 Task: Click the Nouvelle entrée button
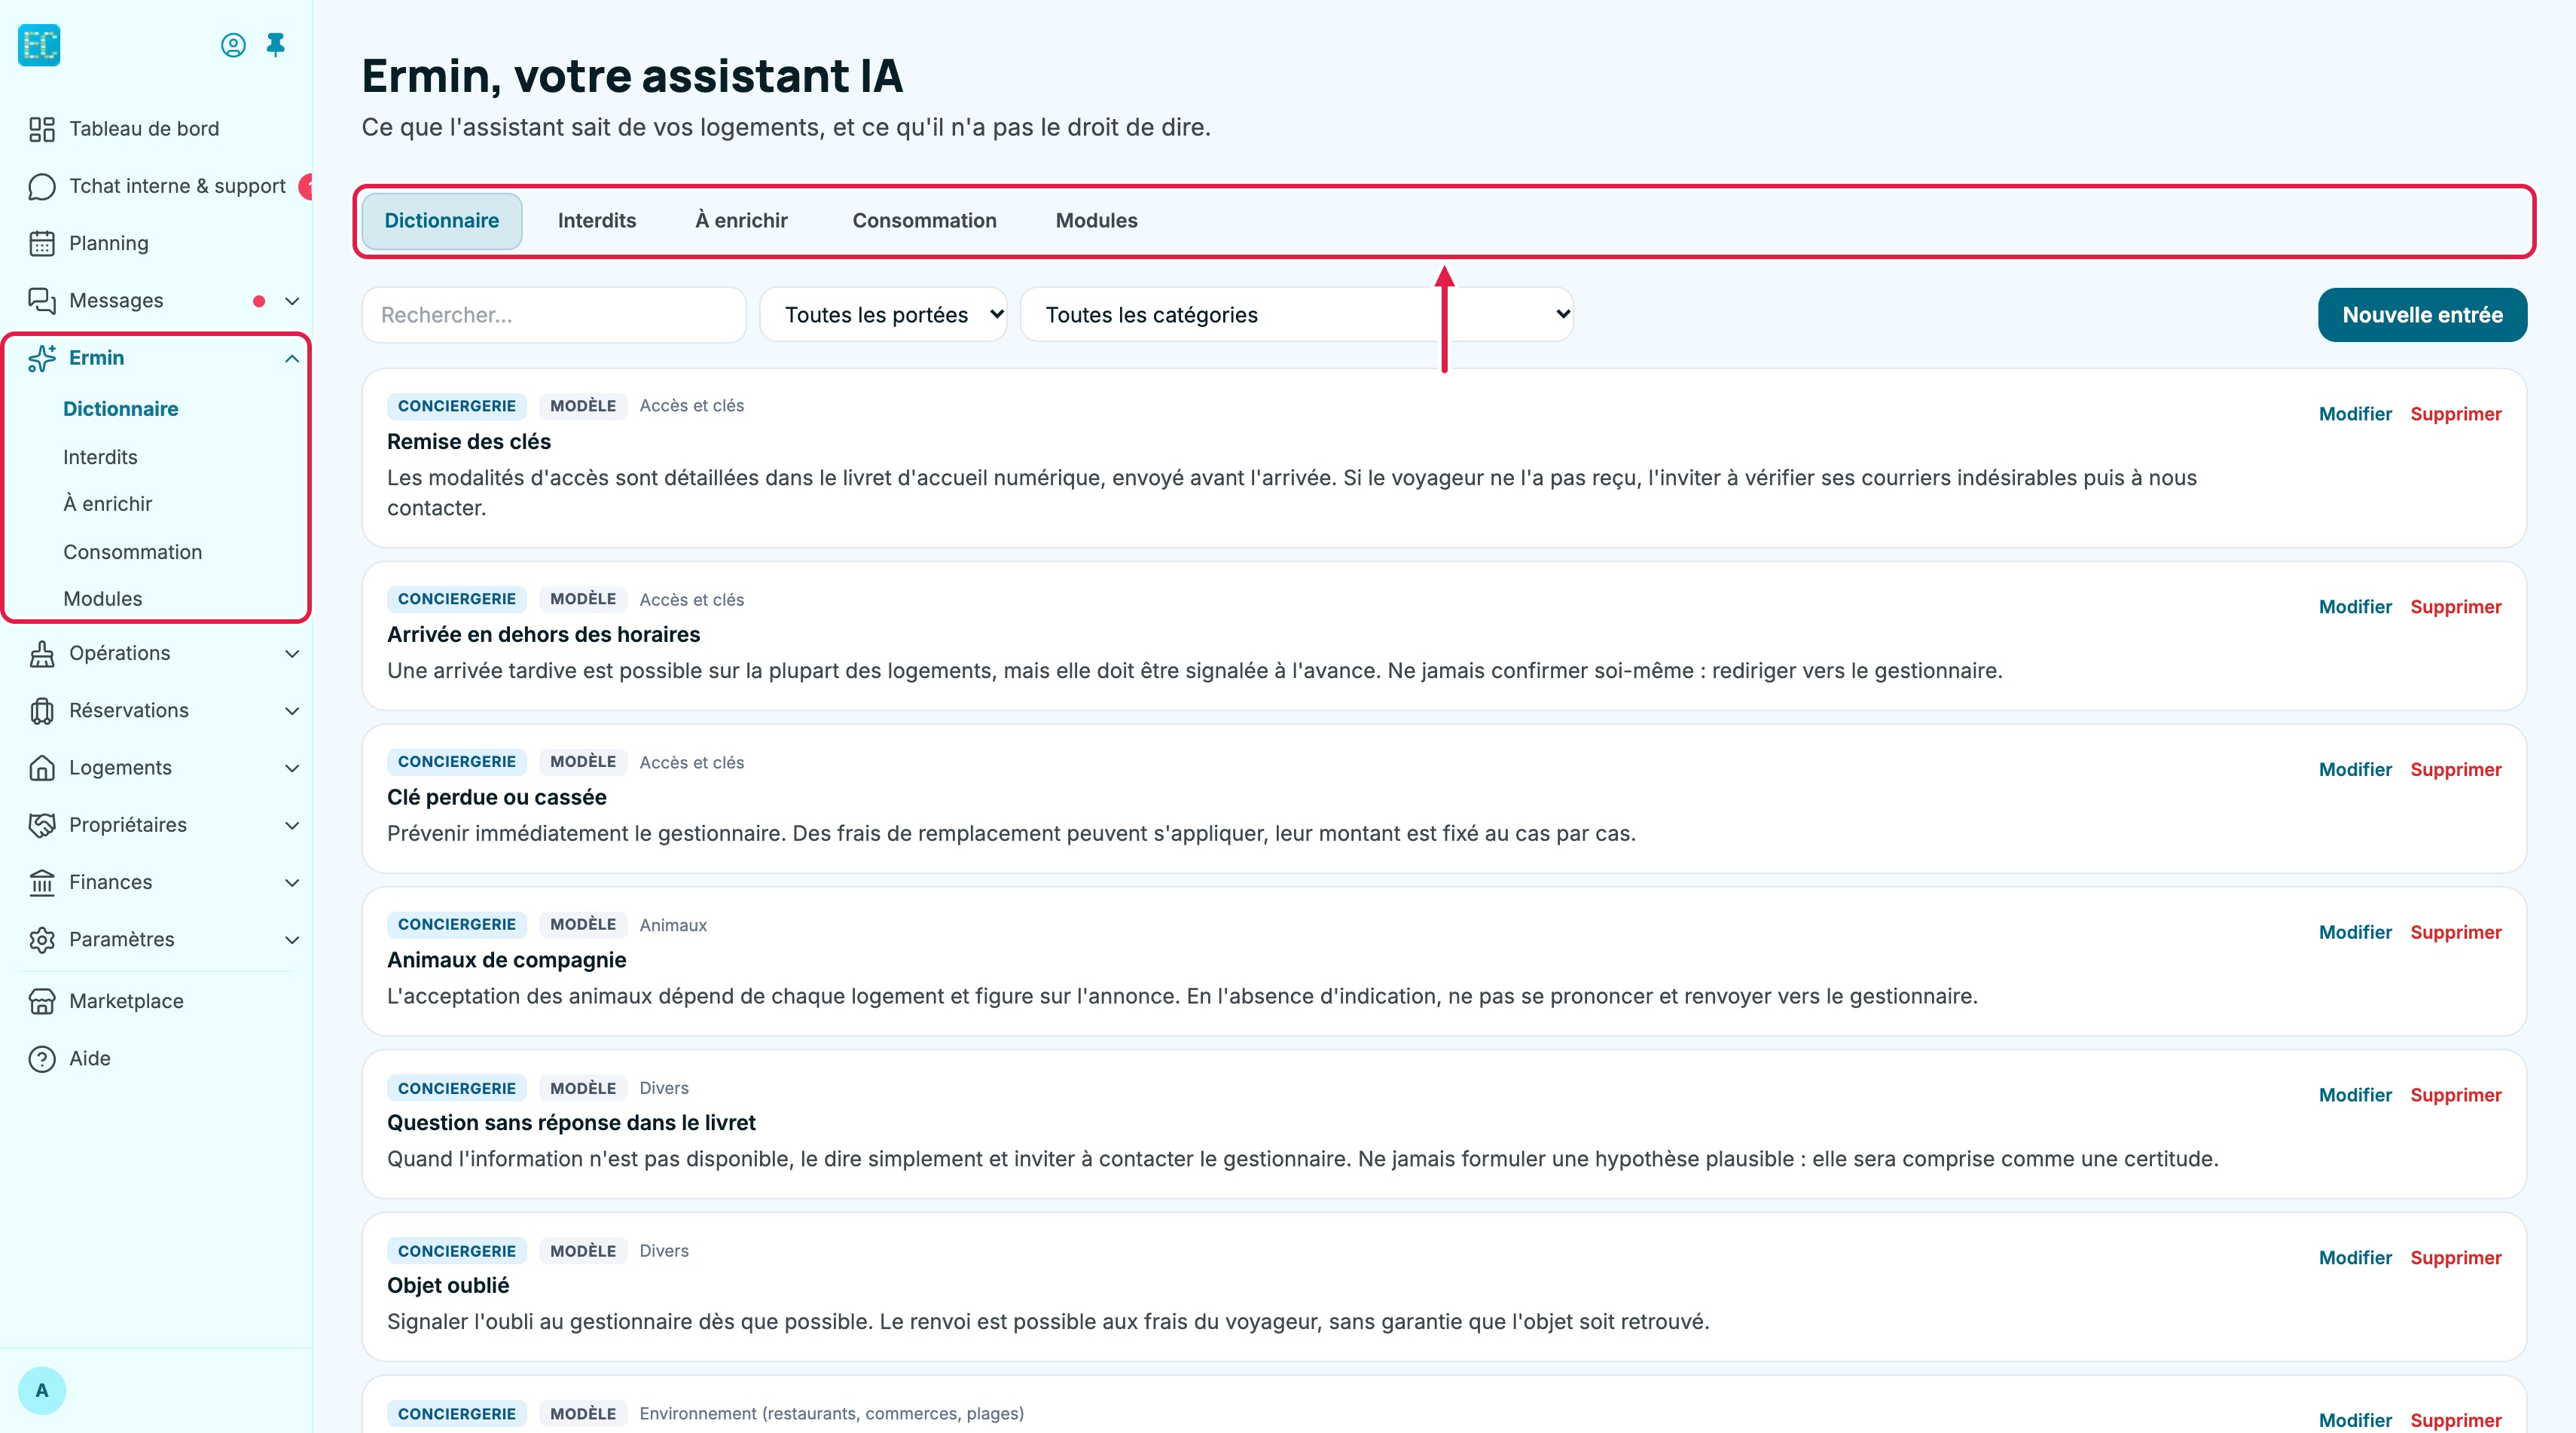2422,315
